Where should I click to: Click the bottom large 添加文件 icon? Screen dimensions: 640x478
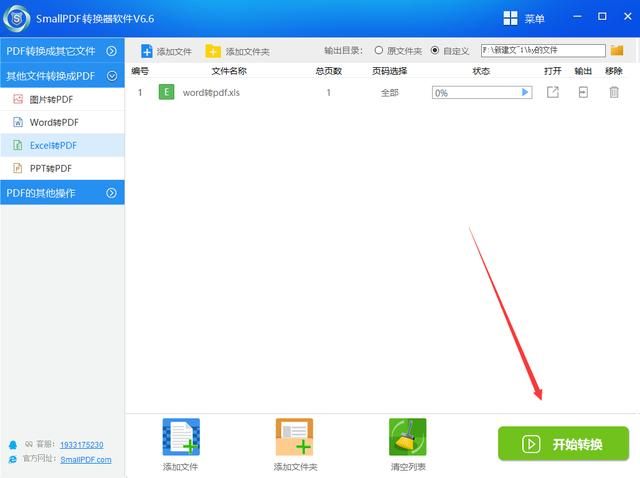(x=181, y=437)
